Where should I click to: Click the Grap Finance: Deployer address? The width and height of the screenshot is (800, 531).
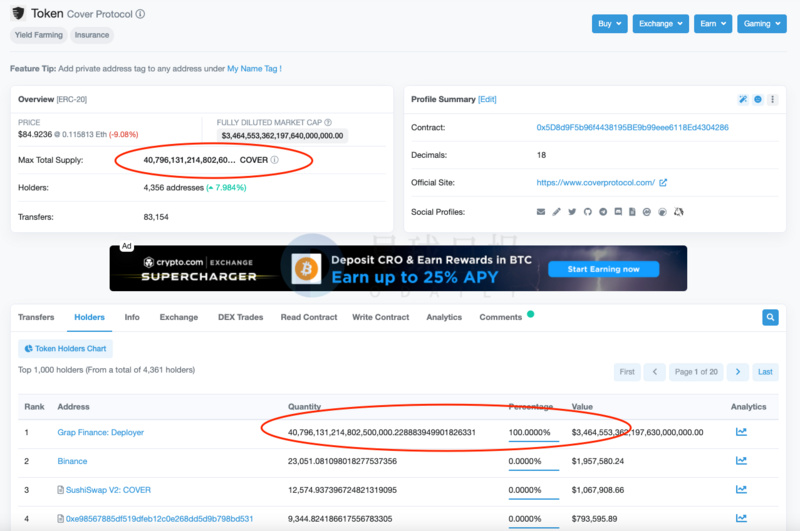pyautogui.click(x=101, y=432)
